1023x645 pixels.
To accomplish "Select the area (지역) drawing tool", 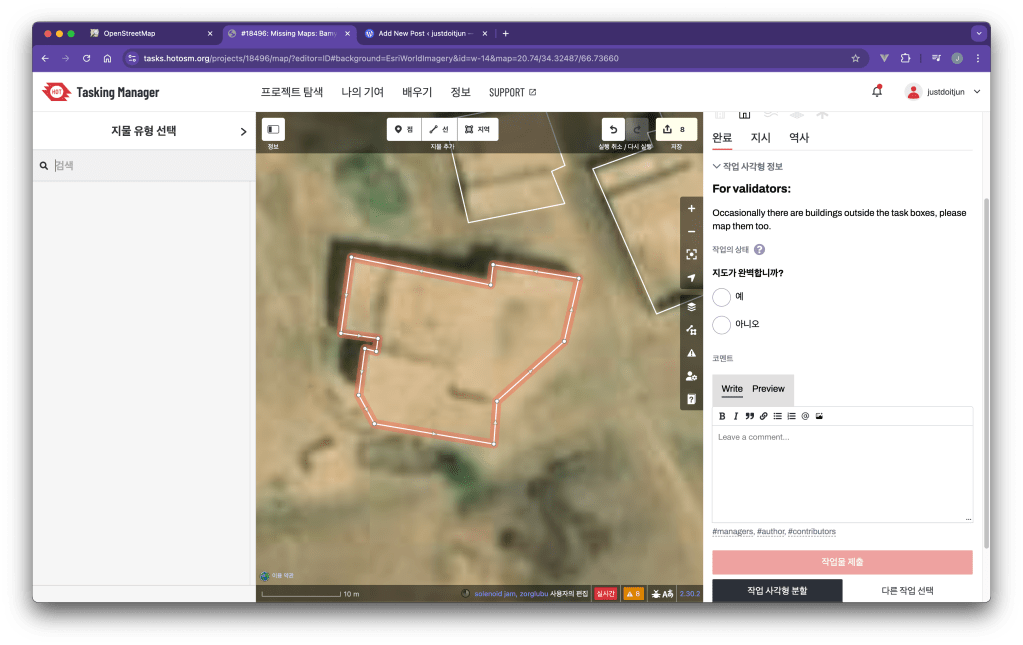I will tap(477, 129).
